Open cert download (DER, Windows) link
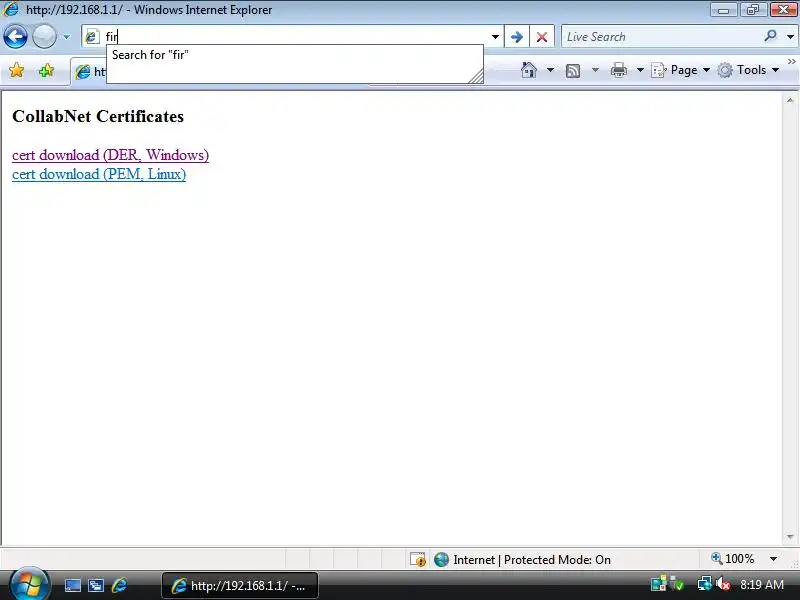Screen dimensions: 800x600 [110, 155]
